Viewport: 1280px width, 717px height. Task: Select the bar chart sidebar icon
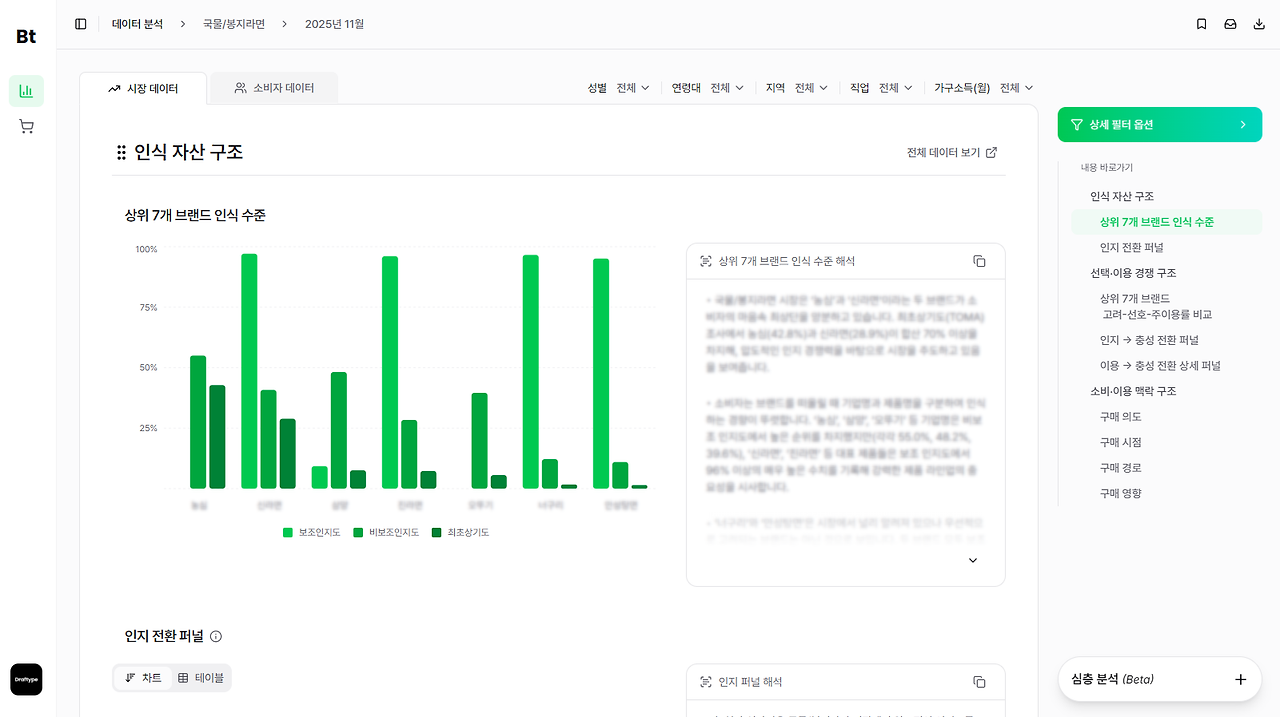26,91
